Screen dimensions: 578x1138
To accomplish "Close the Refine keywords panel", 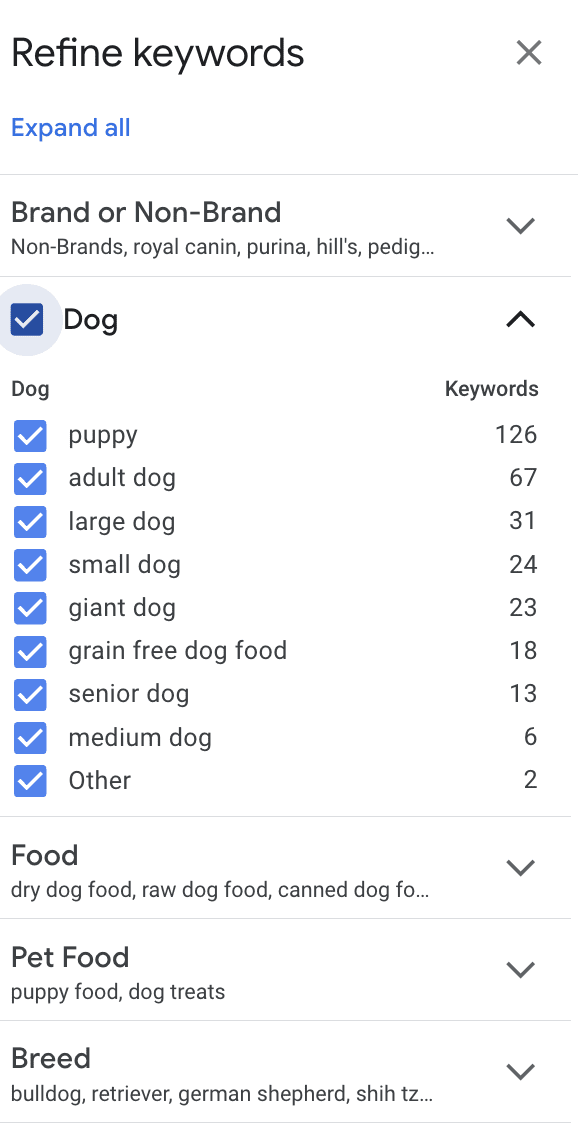I will click(529, 52).
